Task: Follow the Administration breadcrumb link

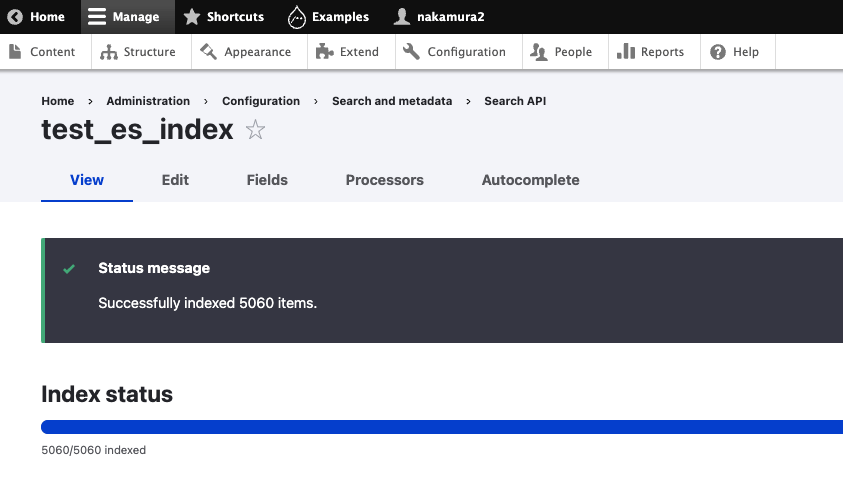Action: (148, 101)
